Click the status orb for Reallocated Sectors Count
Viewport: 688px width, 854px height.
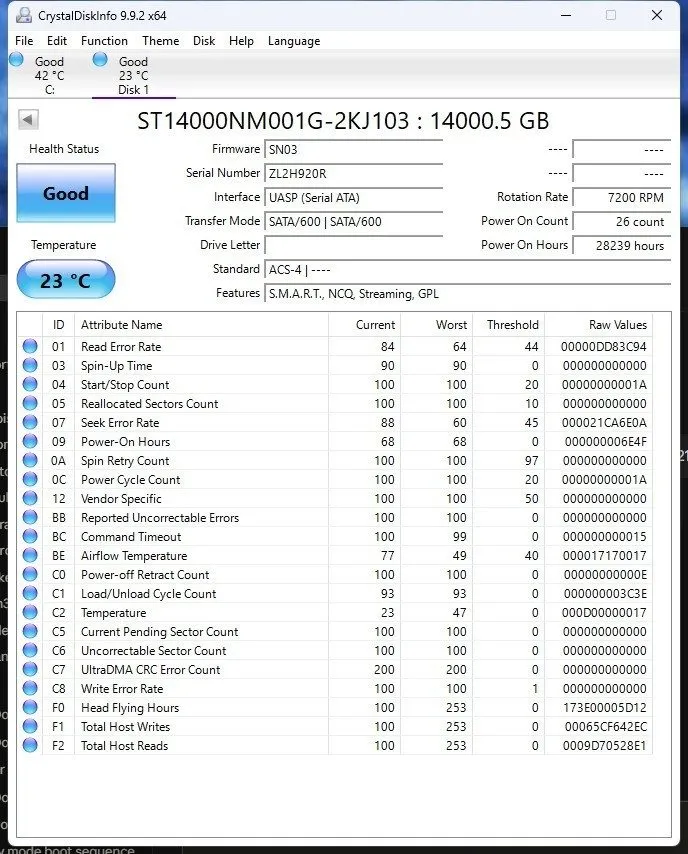(x=30, y=404)
